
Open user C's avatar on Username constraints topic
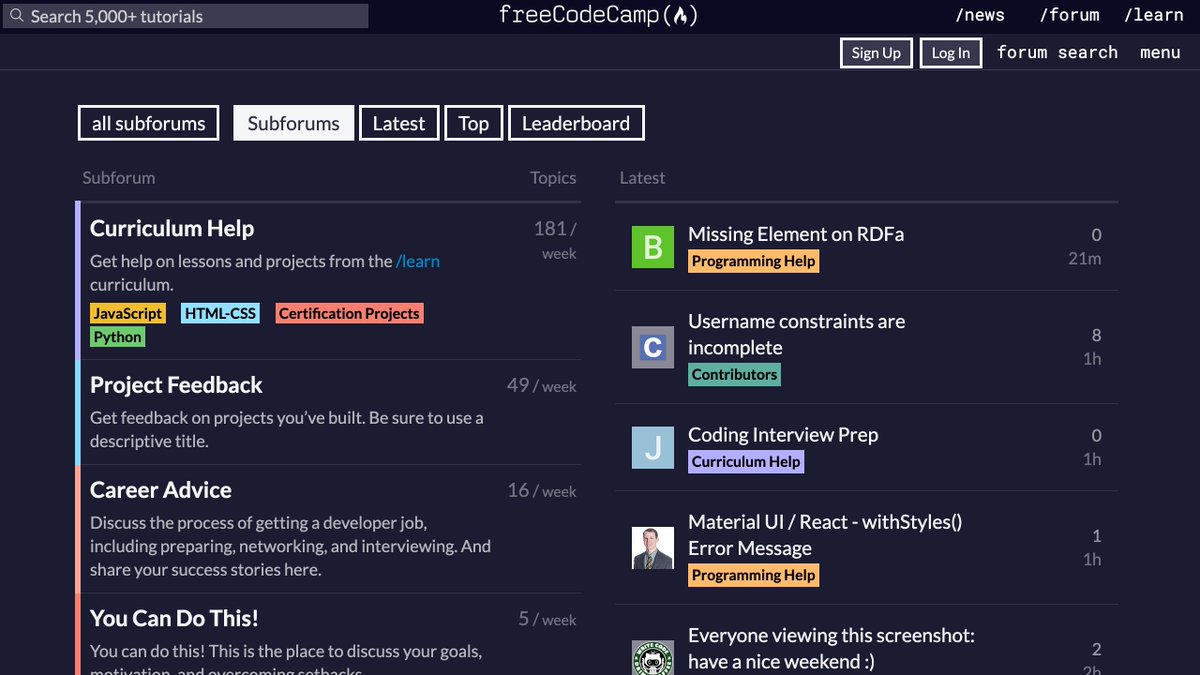[653, 347]
